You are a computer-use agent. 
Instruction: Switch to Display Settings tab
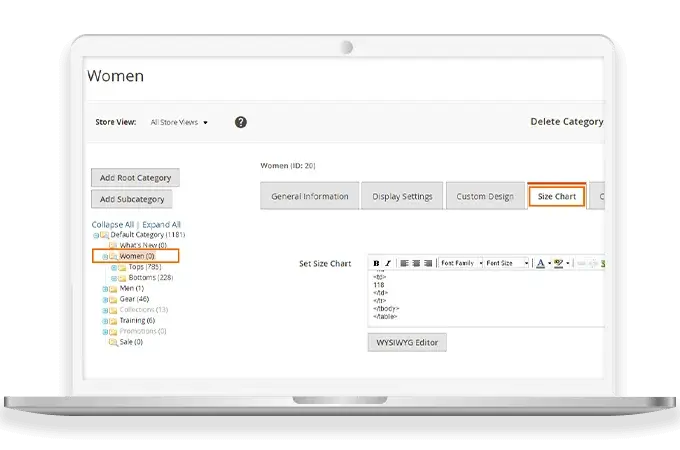tap(402, 196)
